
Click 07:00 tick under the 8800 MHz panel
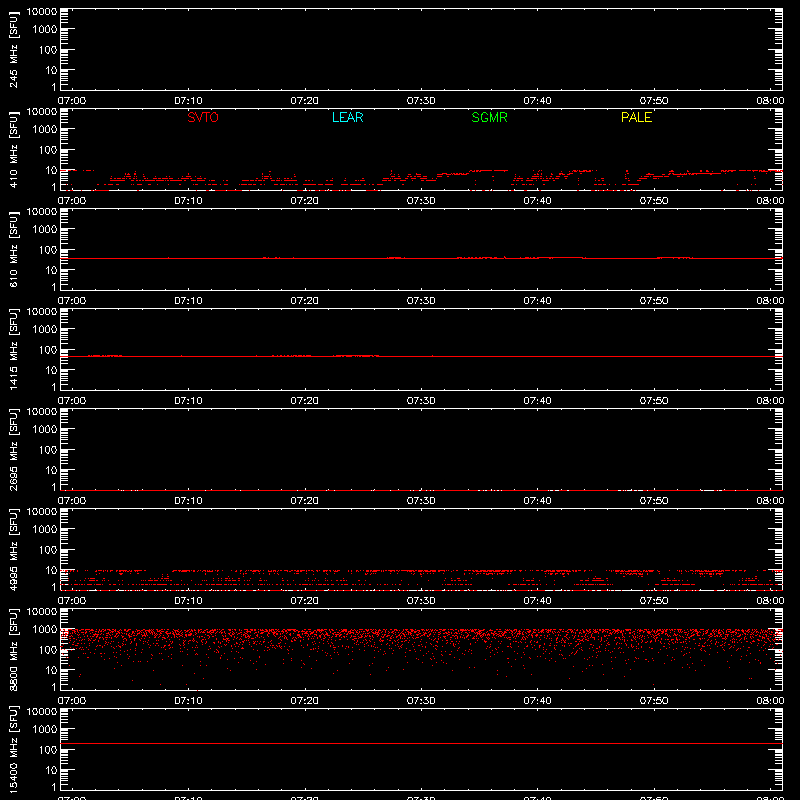pos(72,701)
